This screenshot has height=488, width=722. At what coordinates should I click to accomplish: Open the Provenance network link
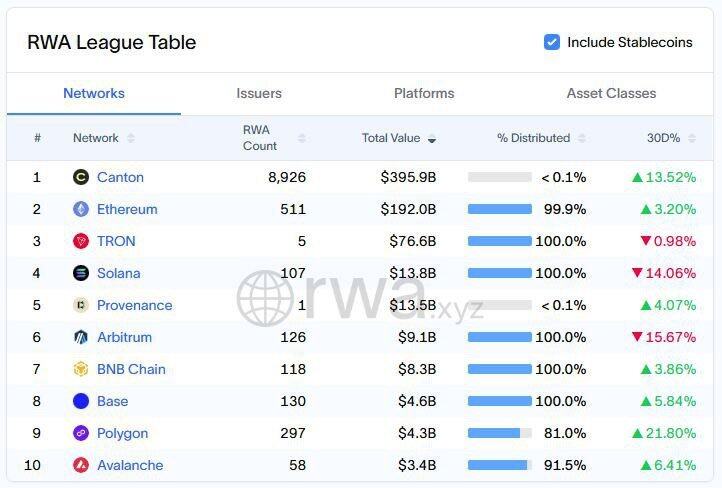(134, 305)
